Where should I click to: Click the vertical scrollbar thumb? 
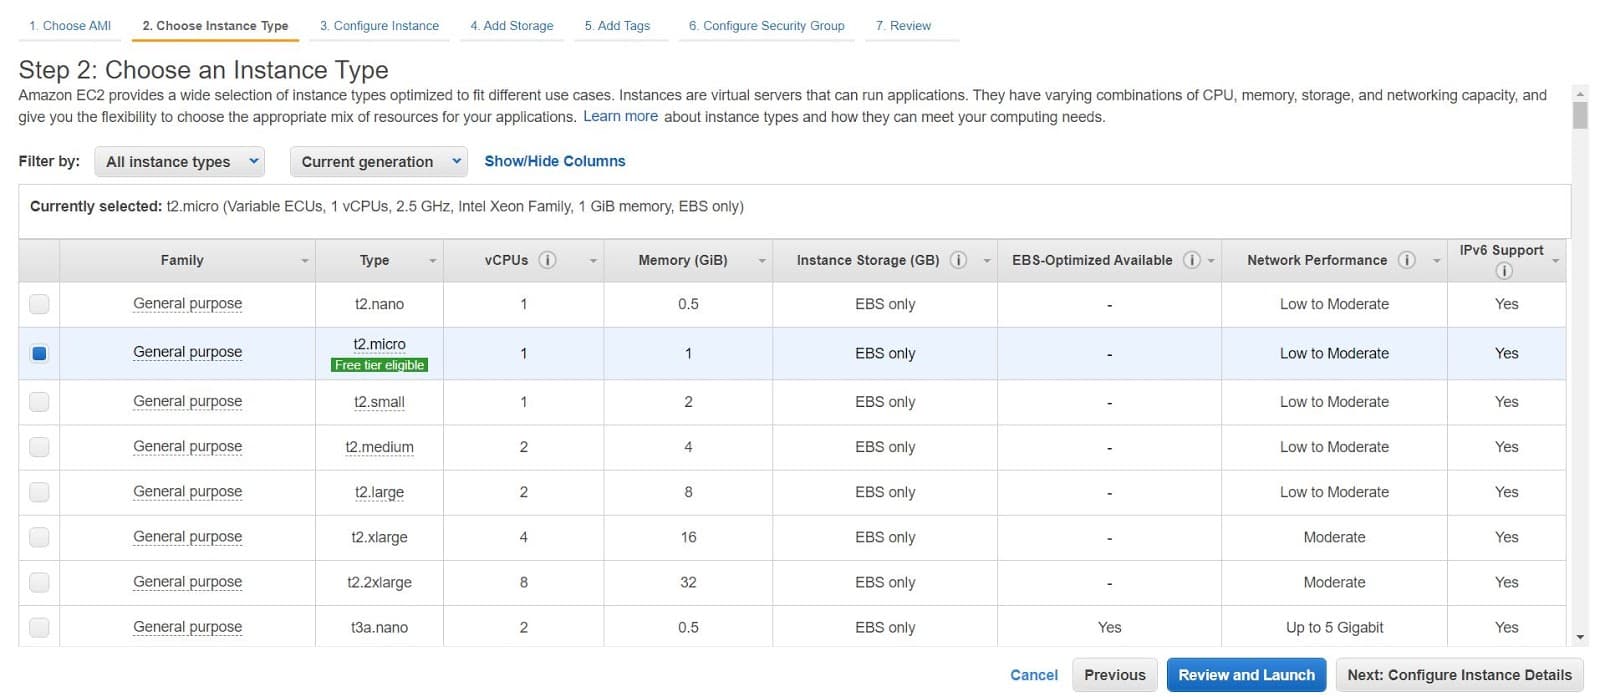click(1580, 115)
